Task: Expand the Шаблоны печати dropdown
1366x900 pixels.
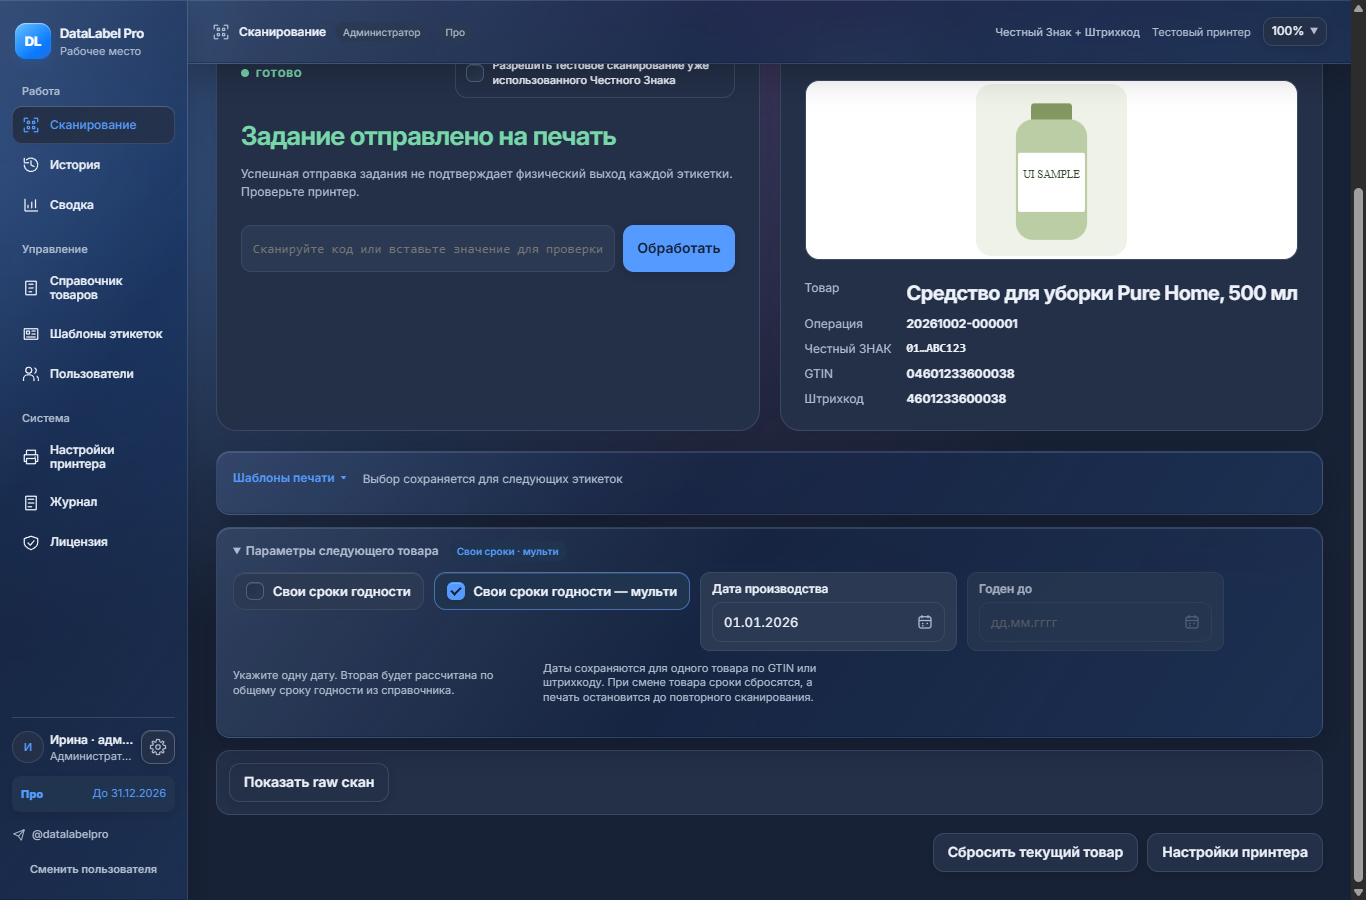Action: (290, 478)
